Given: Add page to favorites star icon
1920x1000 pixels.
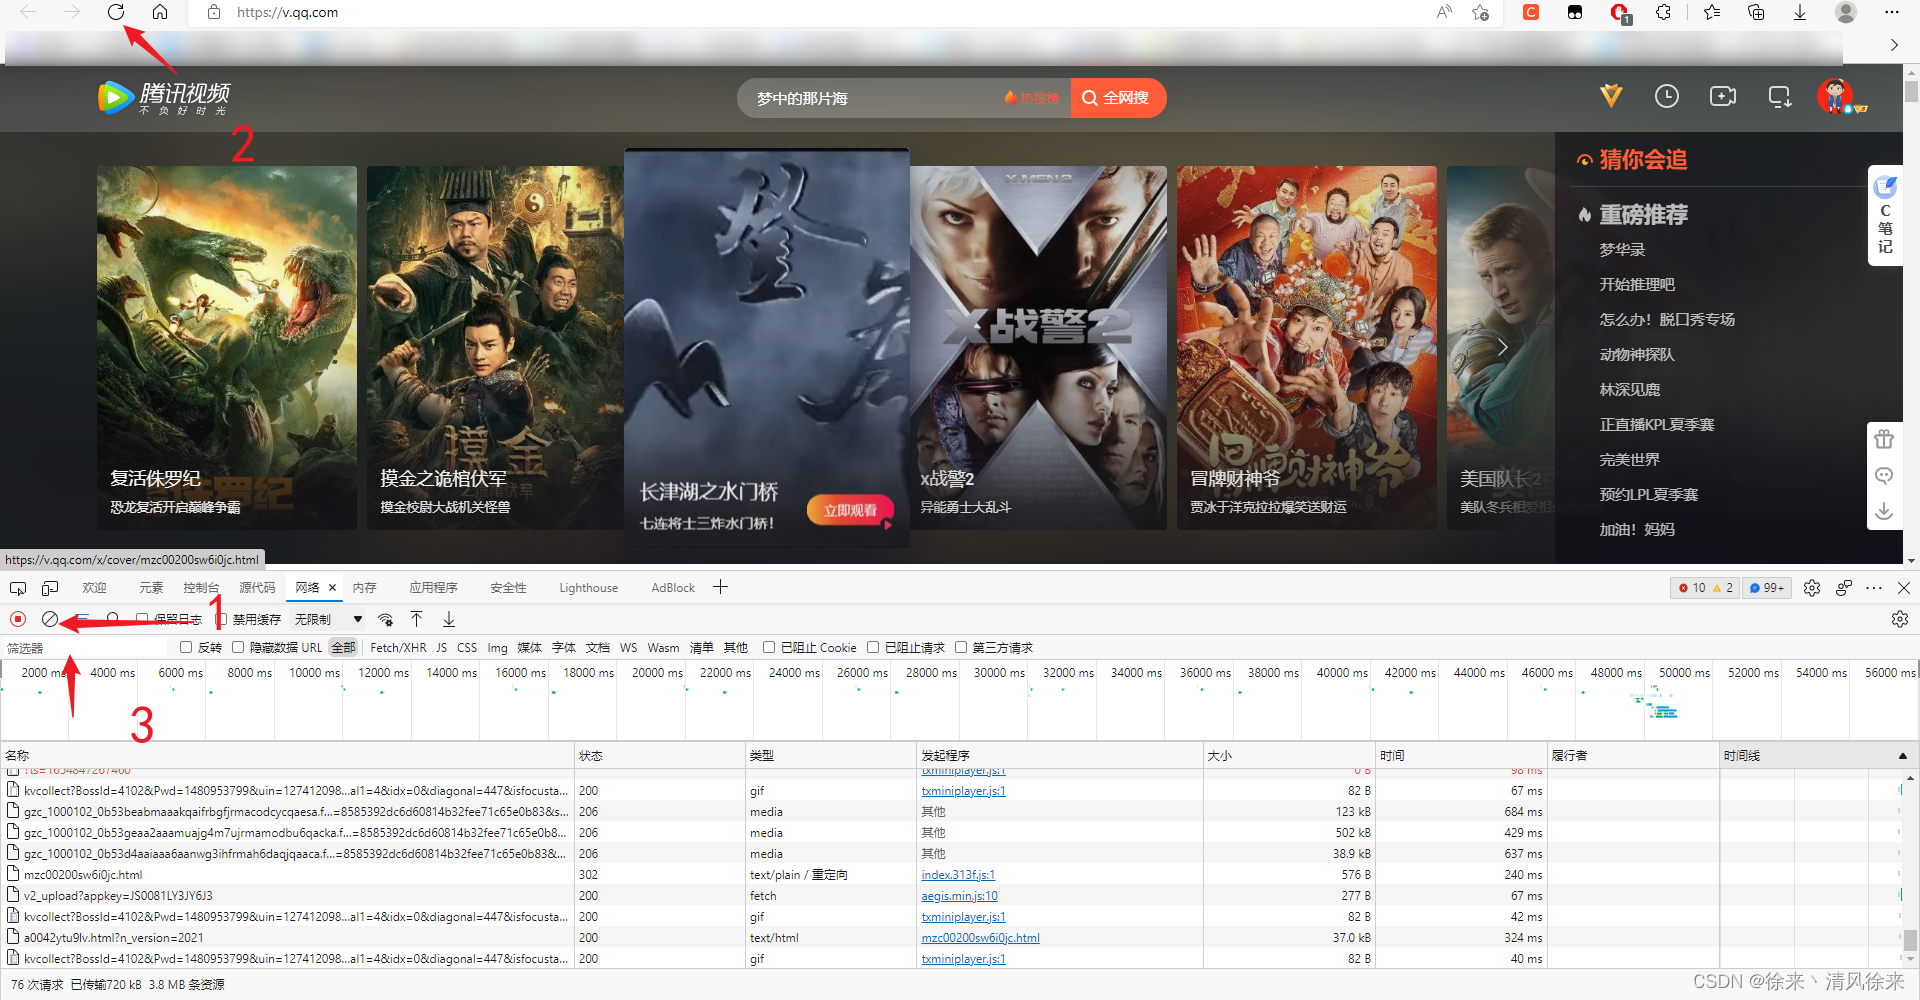Looking at the screenshot, I should click(x=1481, y=12).
